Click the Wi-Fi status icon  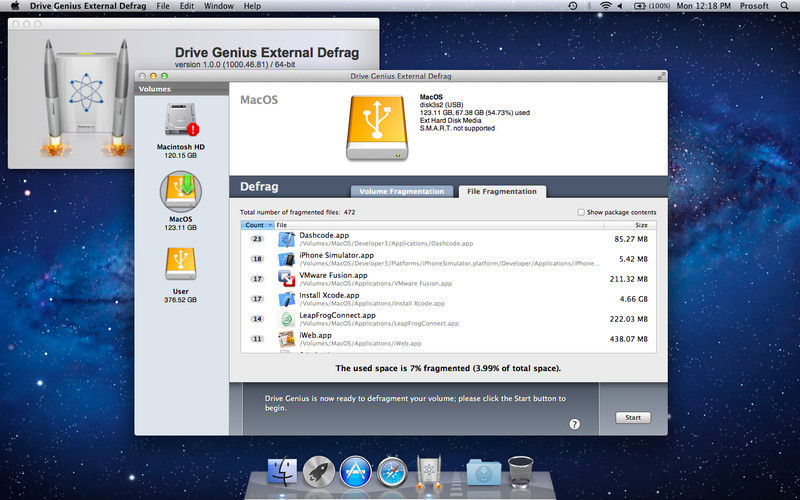point(606,6)
